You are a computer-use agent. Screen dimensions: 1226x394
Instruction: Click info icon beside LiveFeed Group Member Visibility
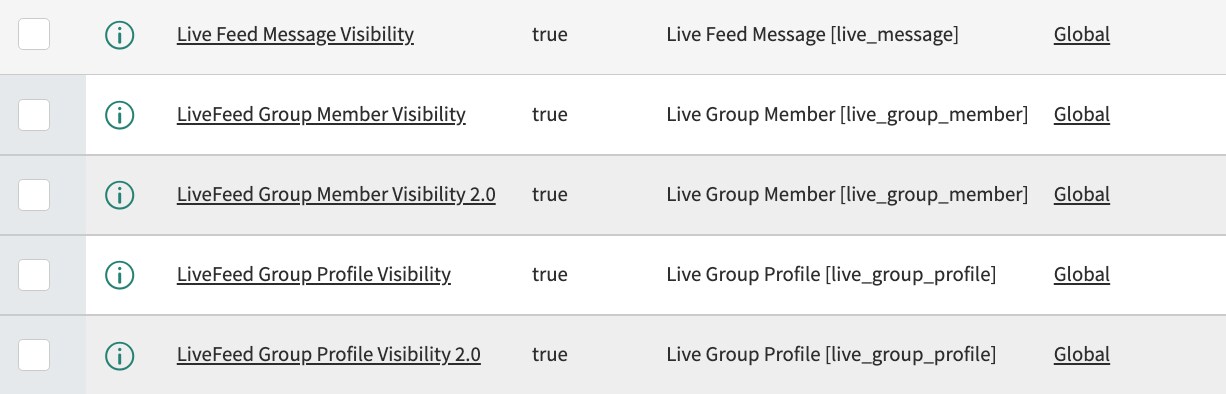click(x=119, y=115)
